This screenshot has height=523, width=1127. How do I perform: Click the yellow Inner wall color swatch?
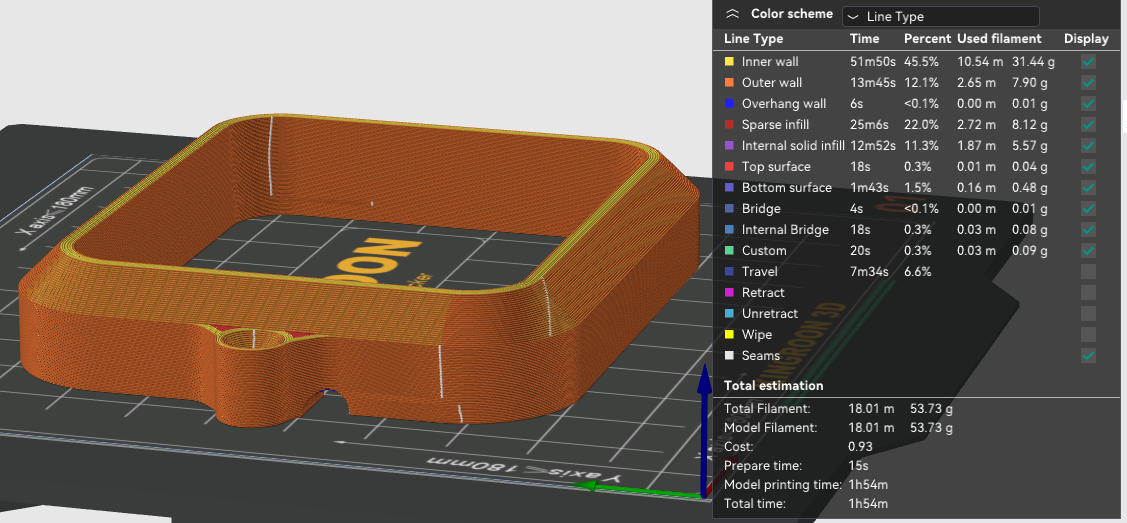[729, 62]
